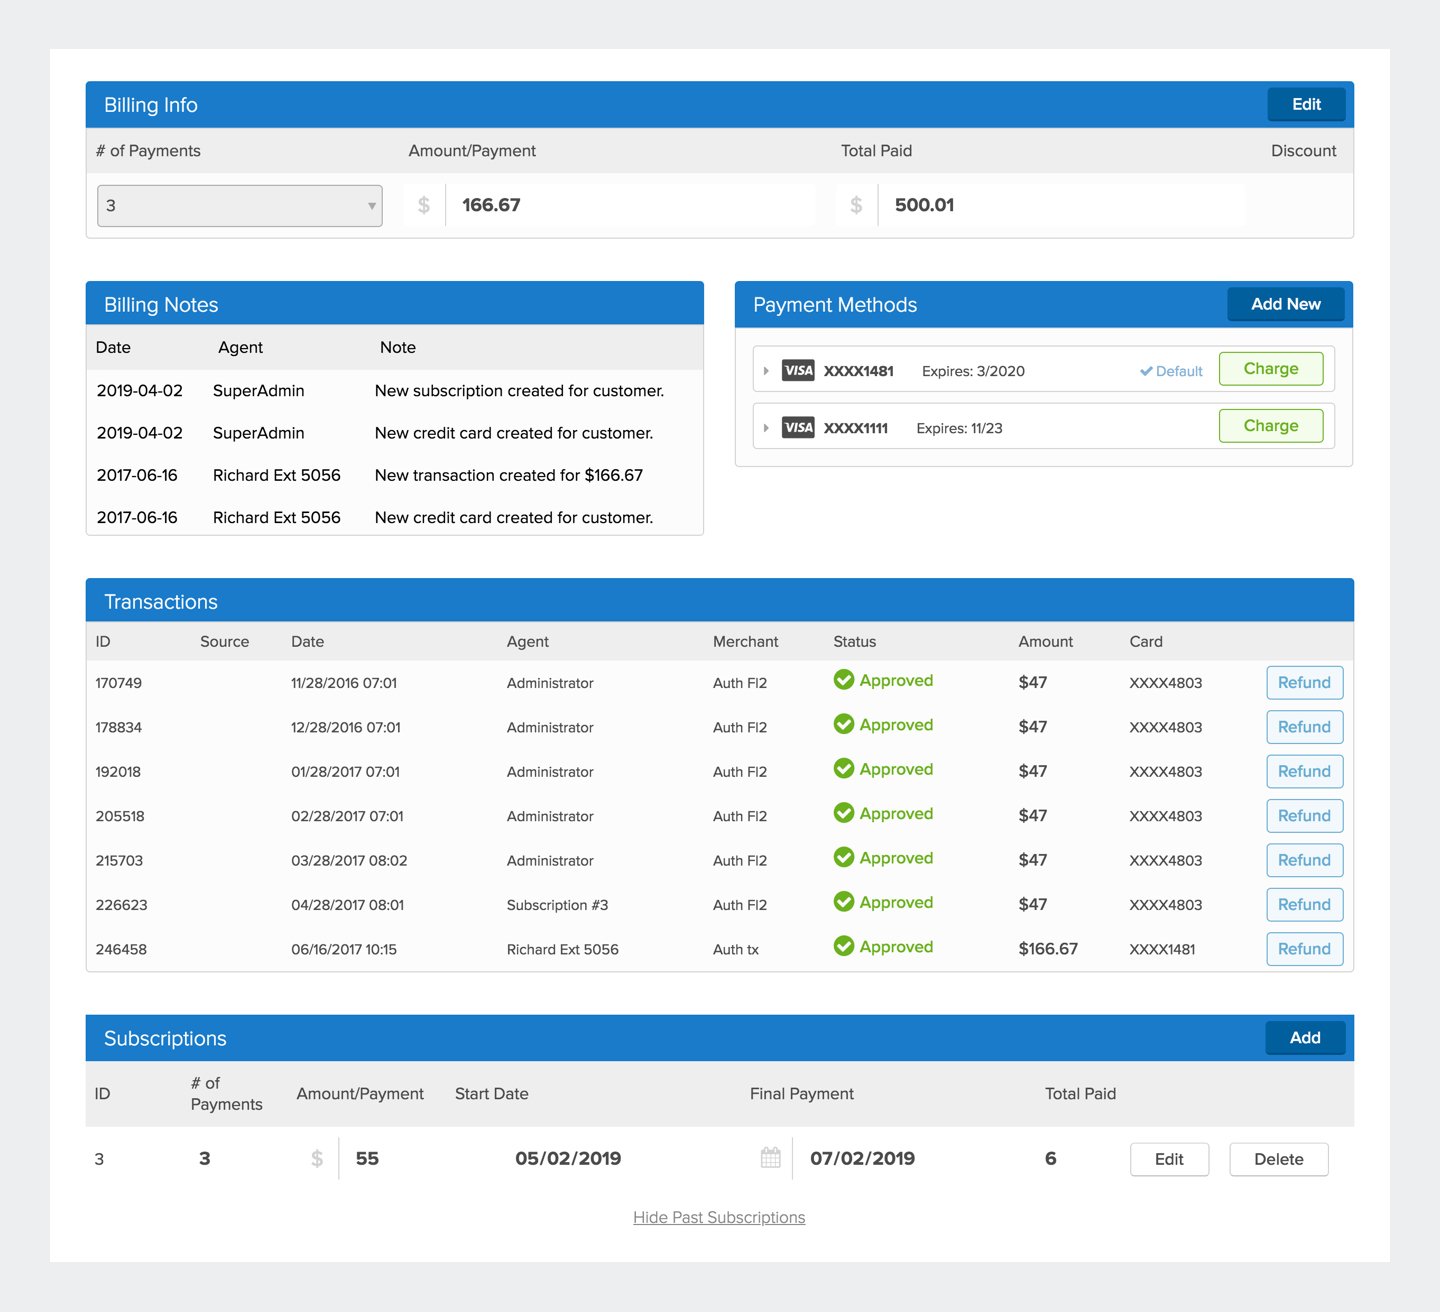
Task: Refund transaction 192018
Action: pyautogui.click(x=1303, y=771)
